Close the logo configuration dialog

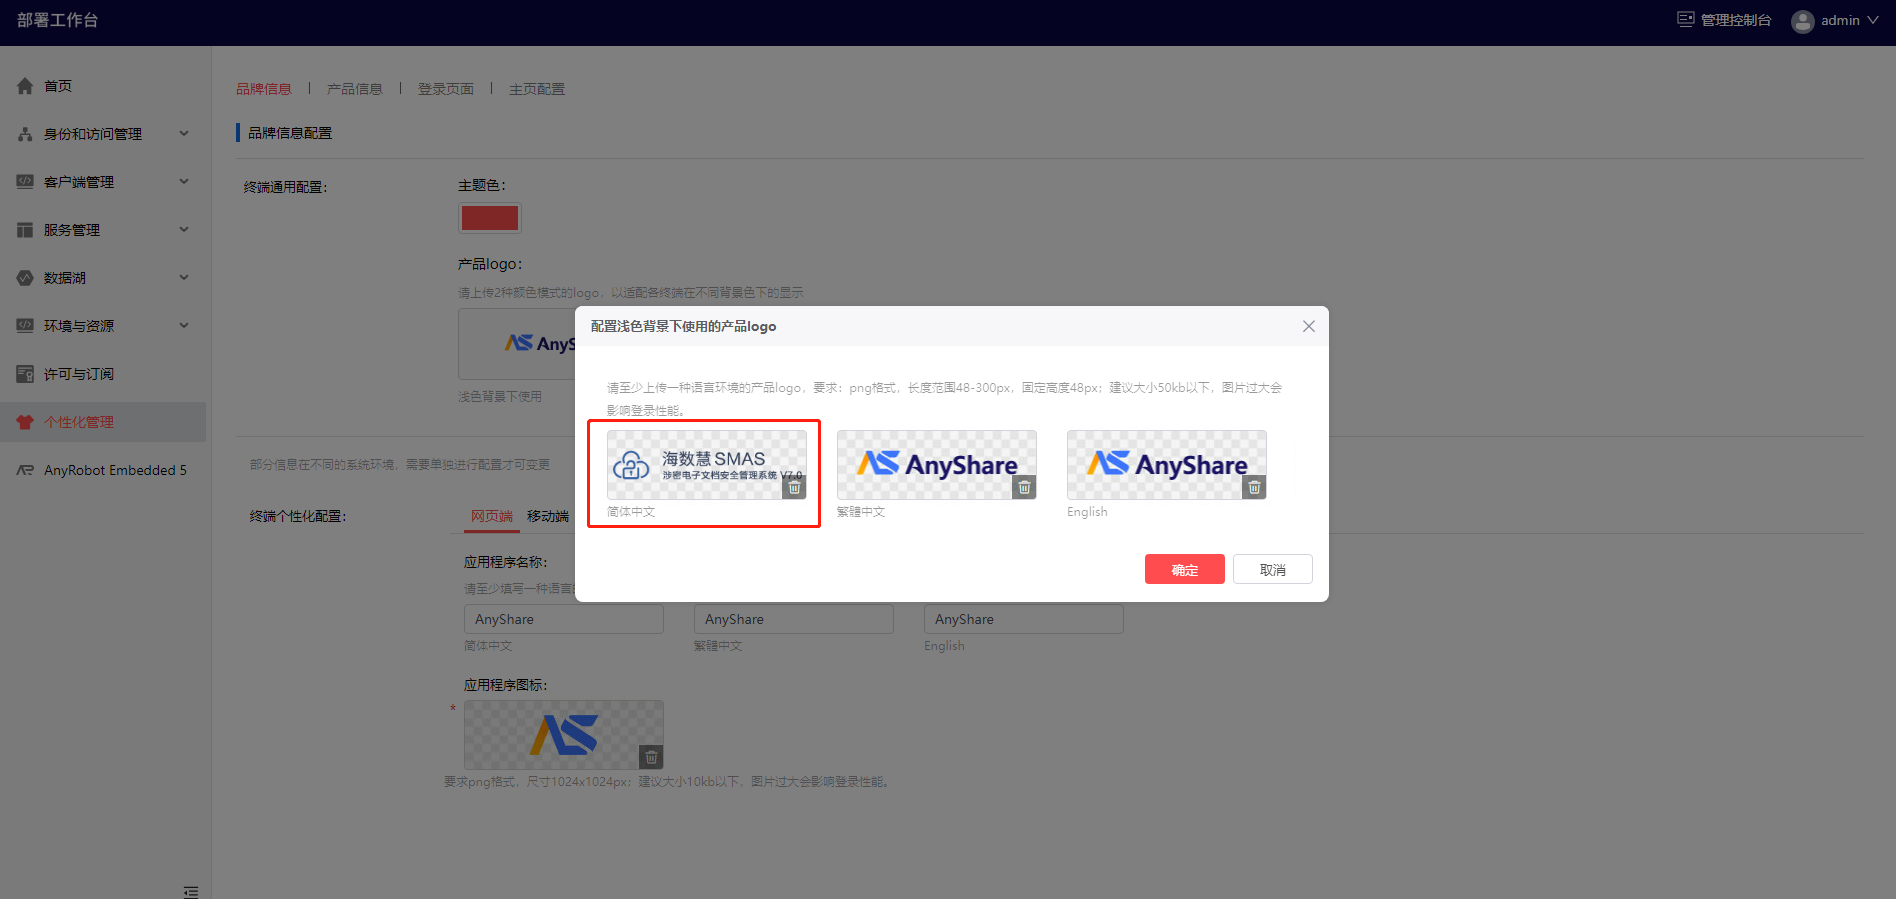(x=1308, y=326)
